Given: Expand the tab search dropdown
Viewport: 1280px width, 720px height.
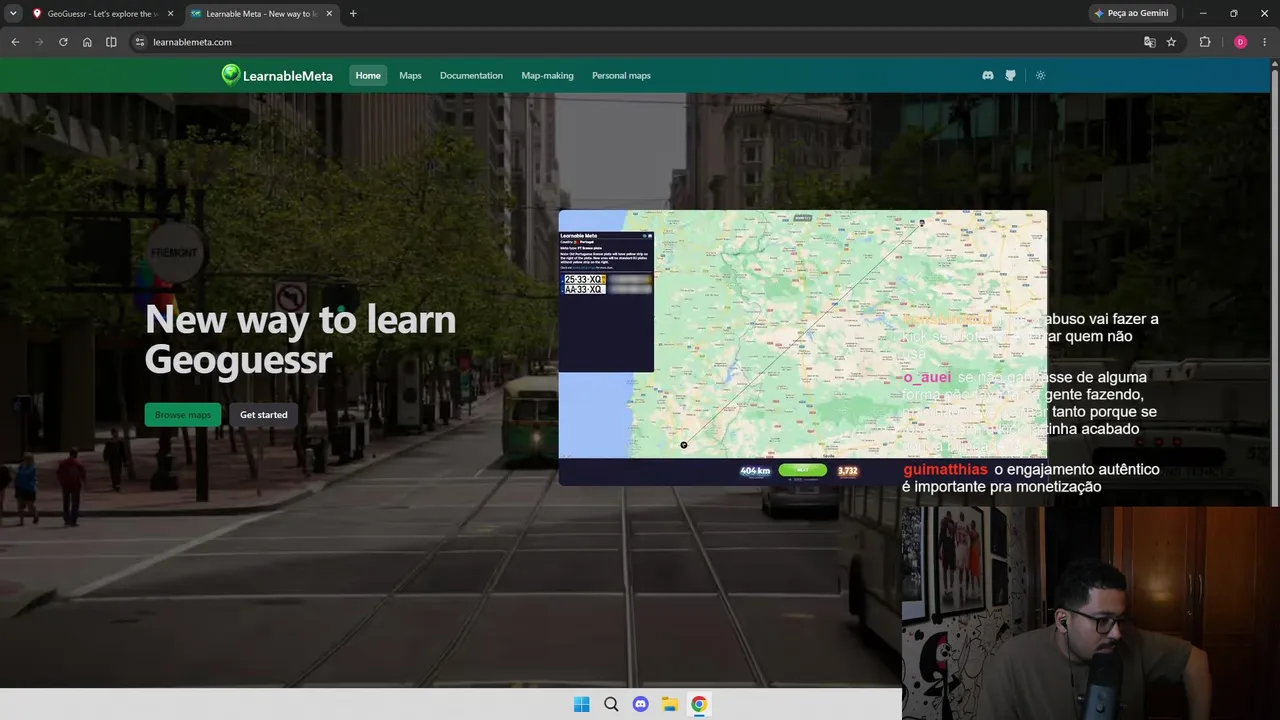Looking at the screenshot, I should point(13,14).
